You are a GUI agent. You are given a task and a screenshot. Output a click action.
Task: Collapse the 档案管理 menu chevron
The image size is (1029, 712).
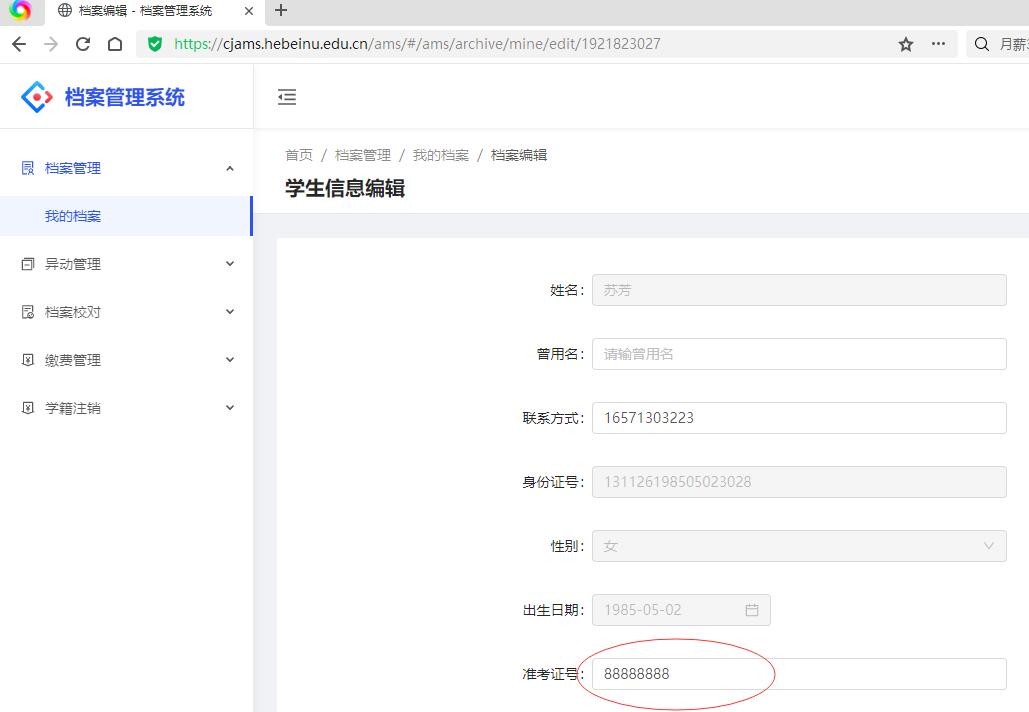[x=230, y=168]
